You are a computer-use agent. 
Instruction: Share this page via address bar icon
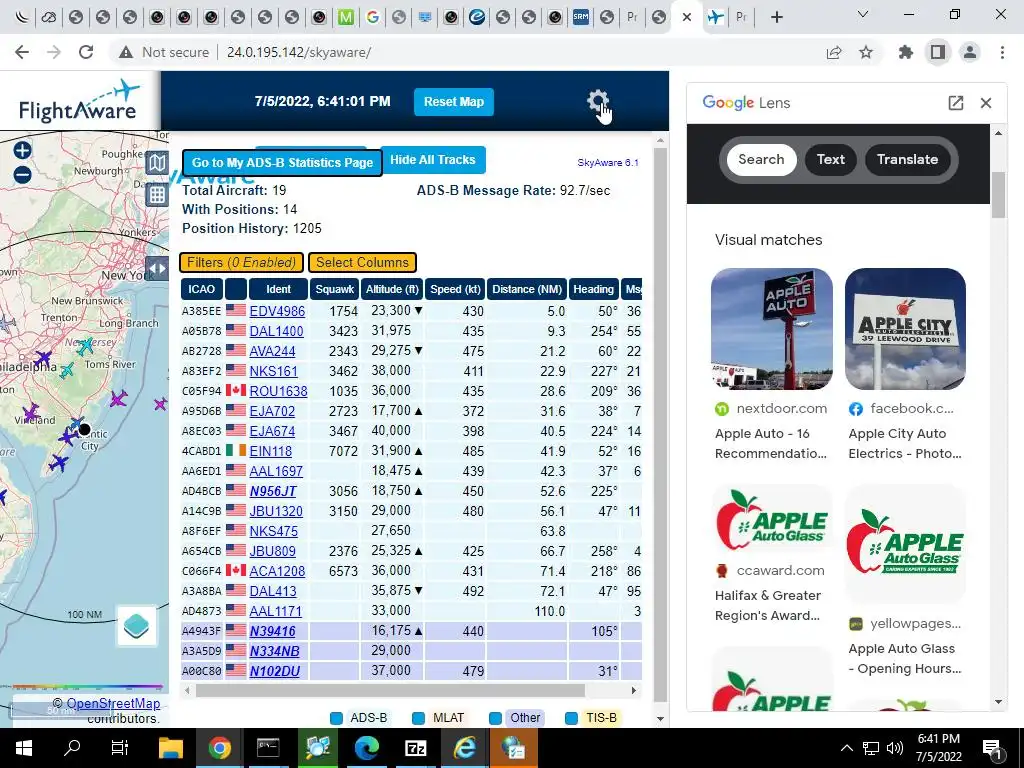coord(834,52)
